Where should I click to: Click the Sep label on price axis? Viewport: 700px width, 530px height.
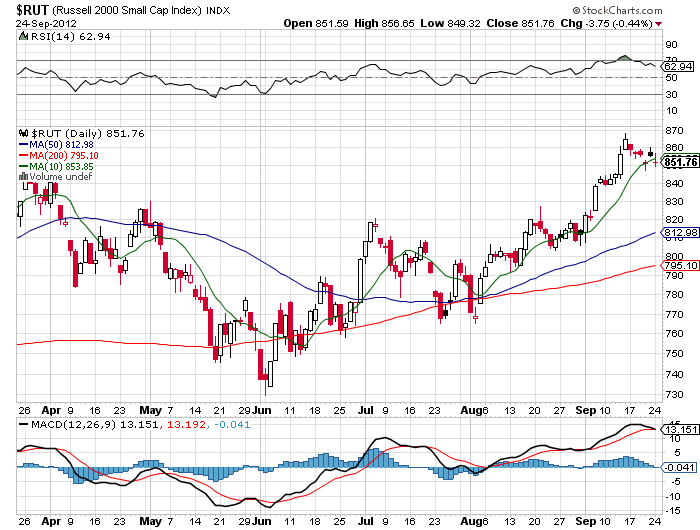pos(585,410)
